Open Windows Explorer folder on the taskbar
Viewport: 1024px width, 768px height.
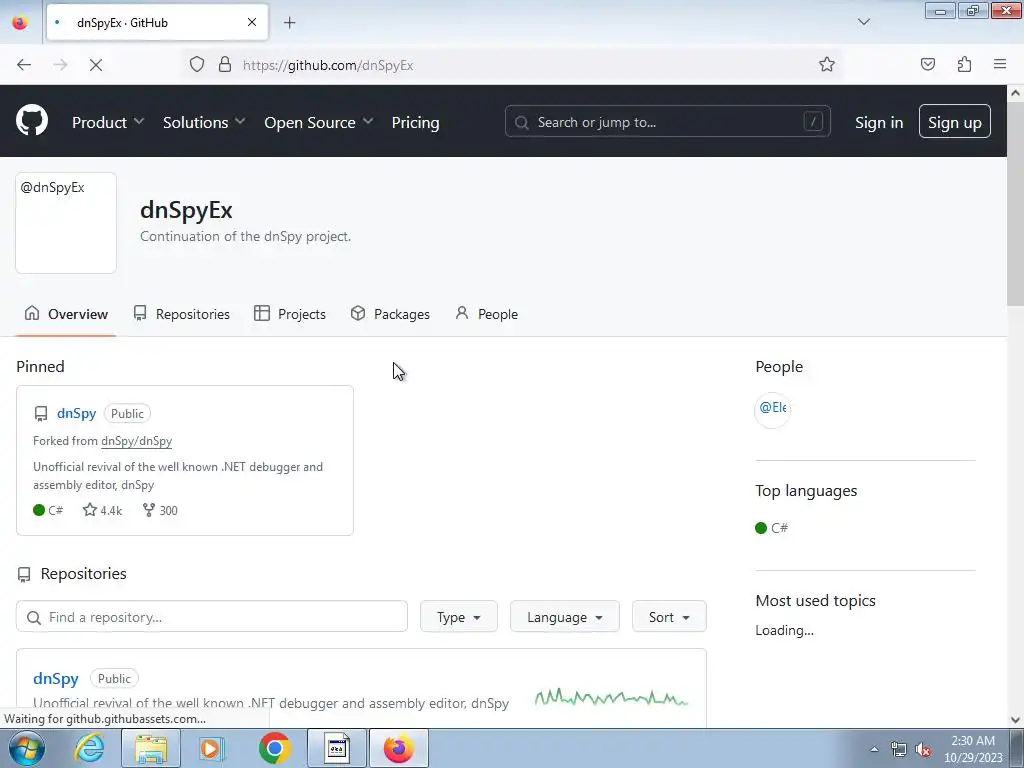151,748
